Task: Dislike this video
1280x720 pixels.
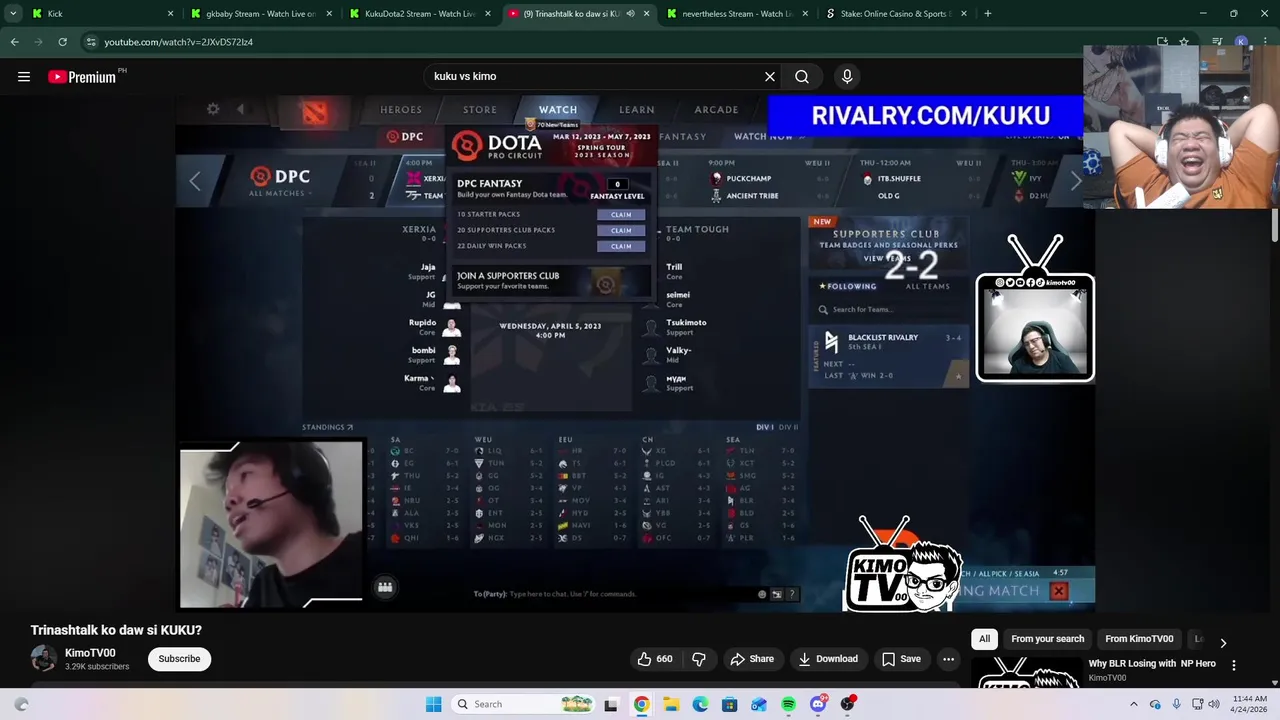Action: coord(699,659)
